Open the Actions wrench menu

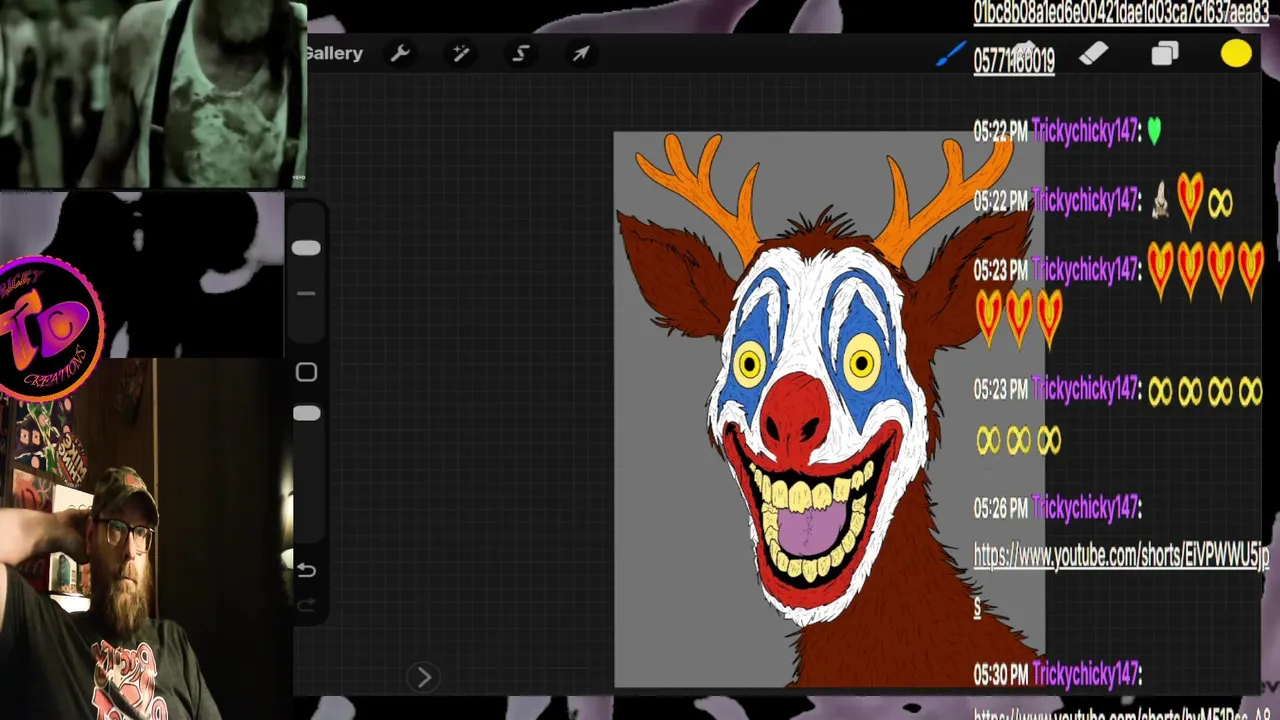pos(400,54)
